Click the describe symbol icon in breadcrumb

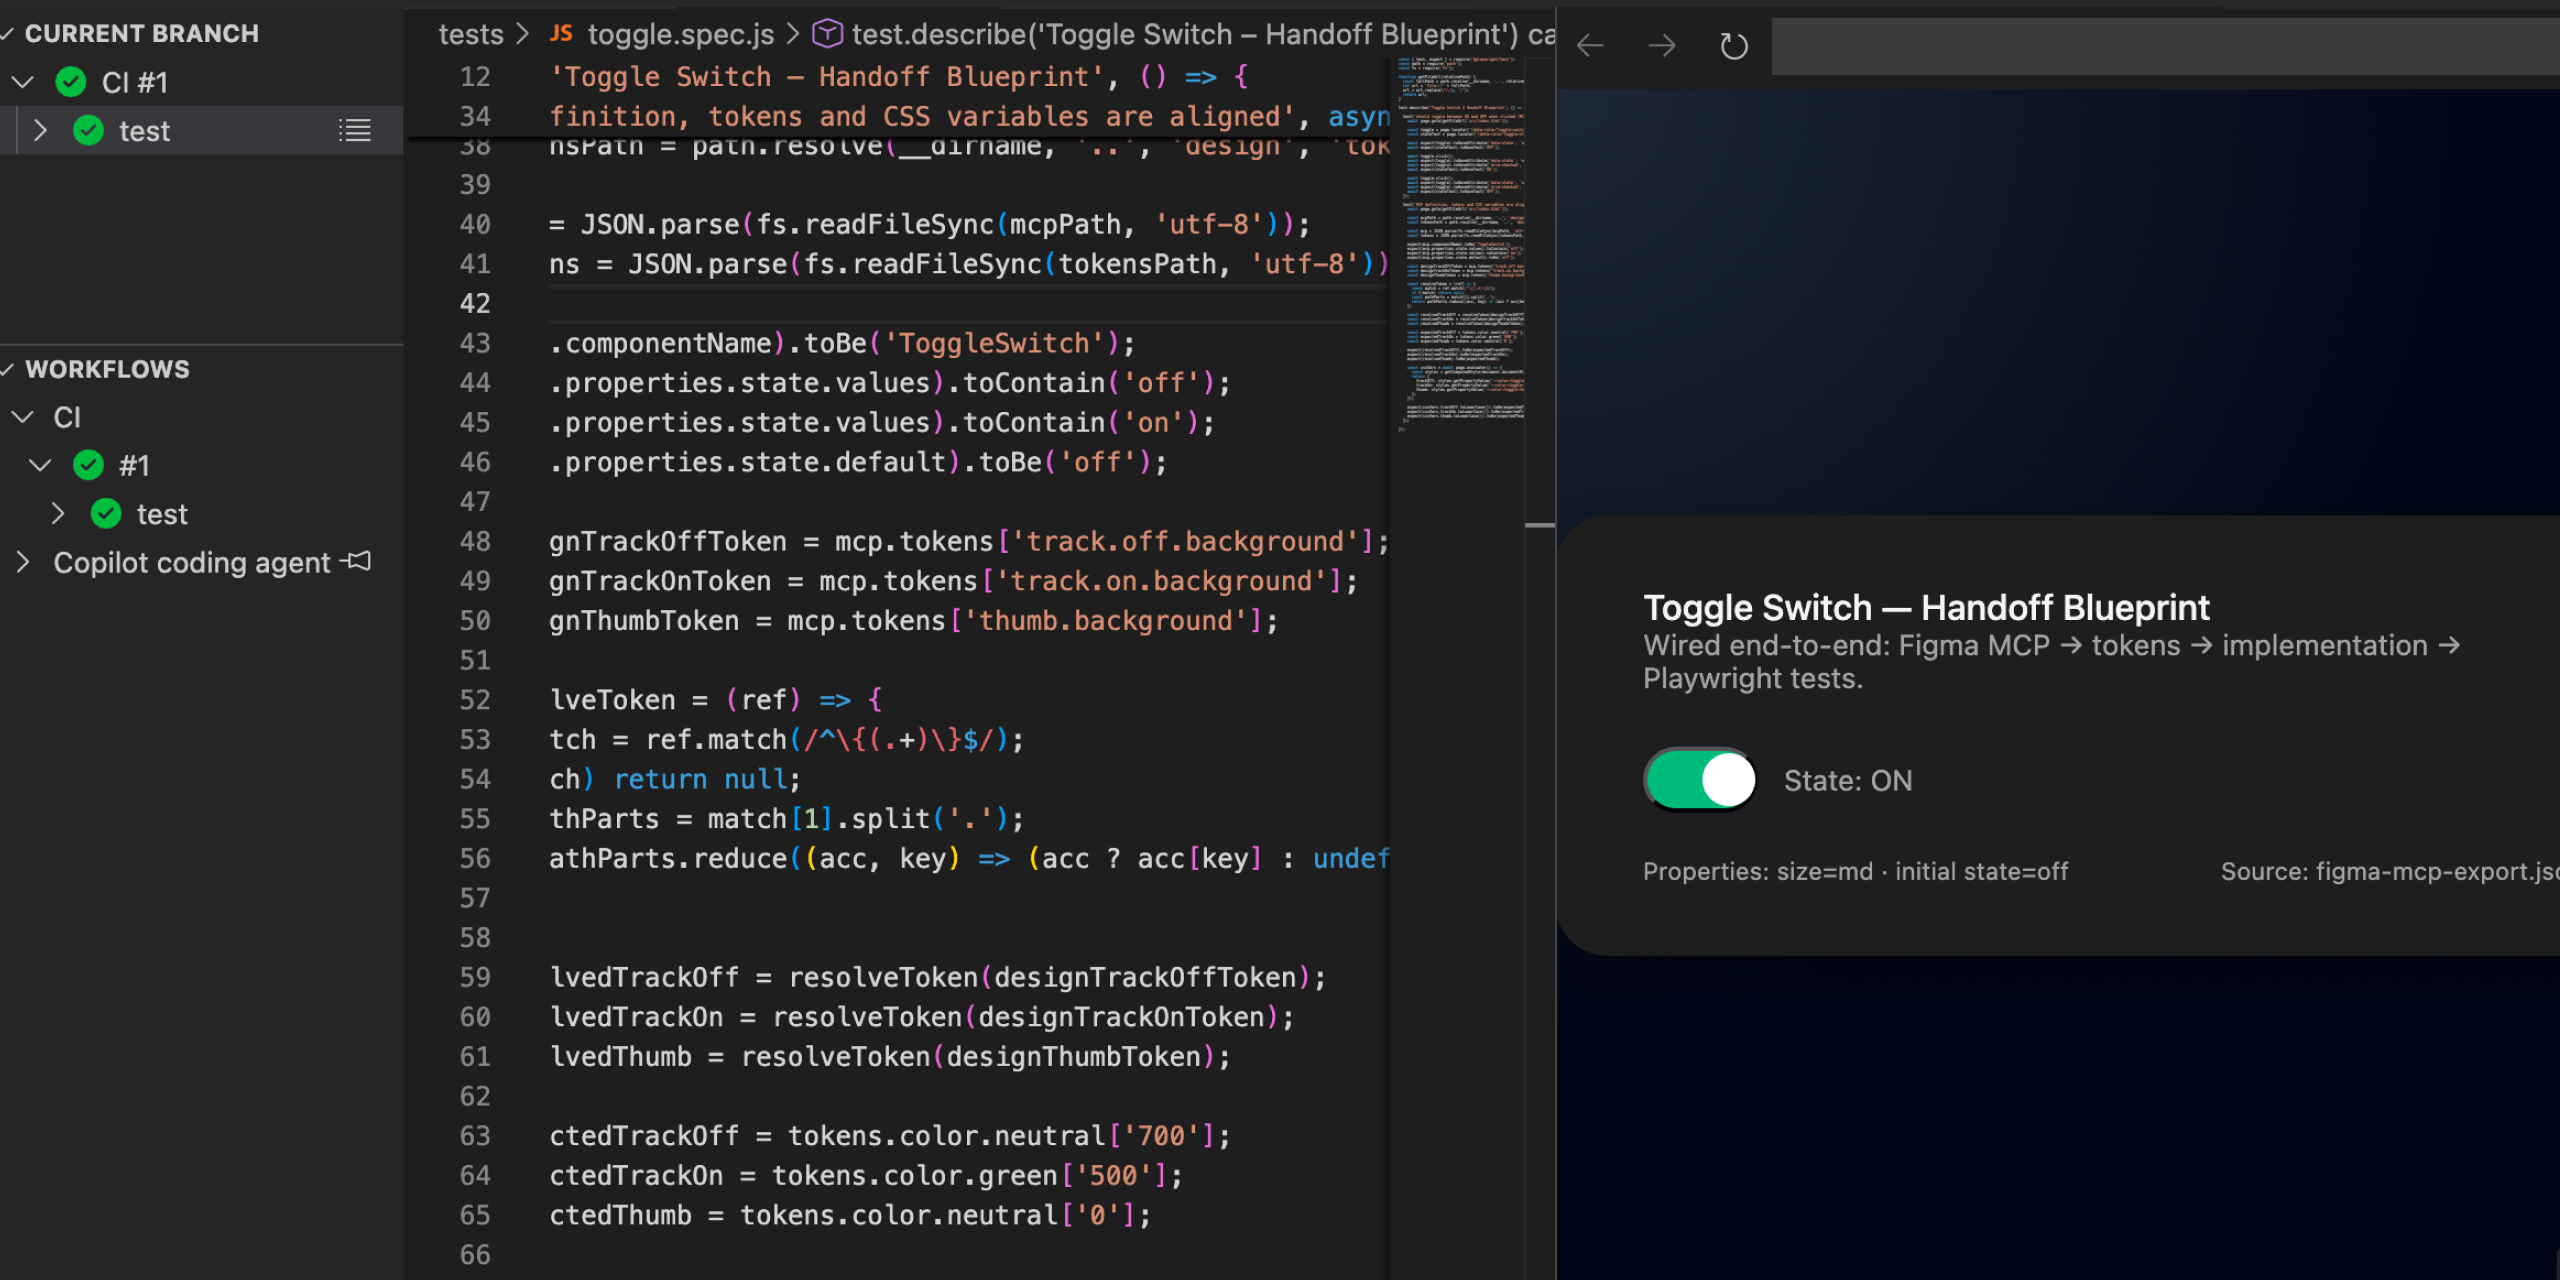click(827, 34)
